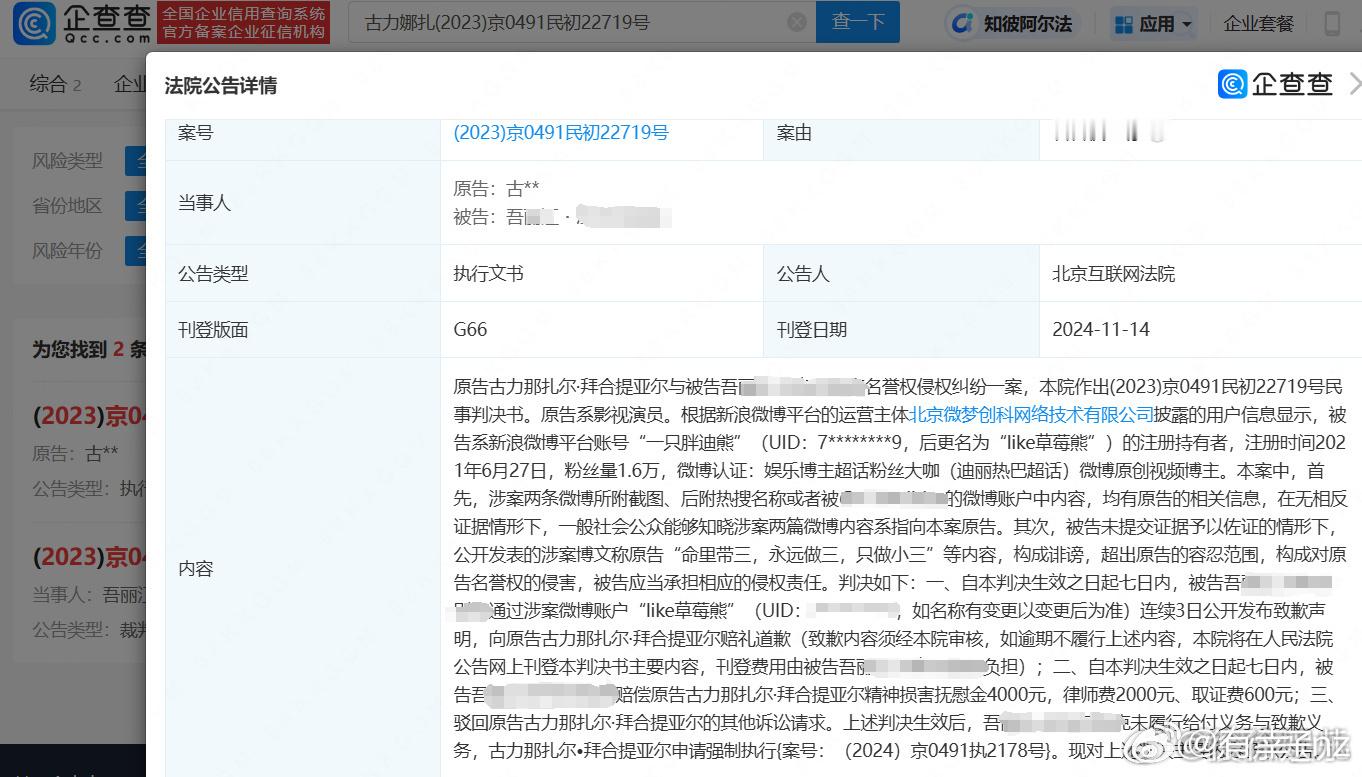The image size is (1362, 777).
Task: Click the 案由 field label
Action: [x=794, y=132]
